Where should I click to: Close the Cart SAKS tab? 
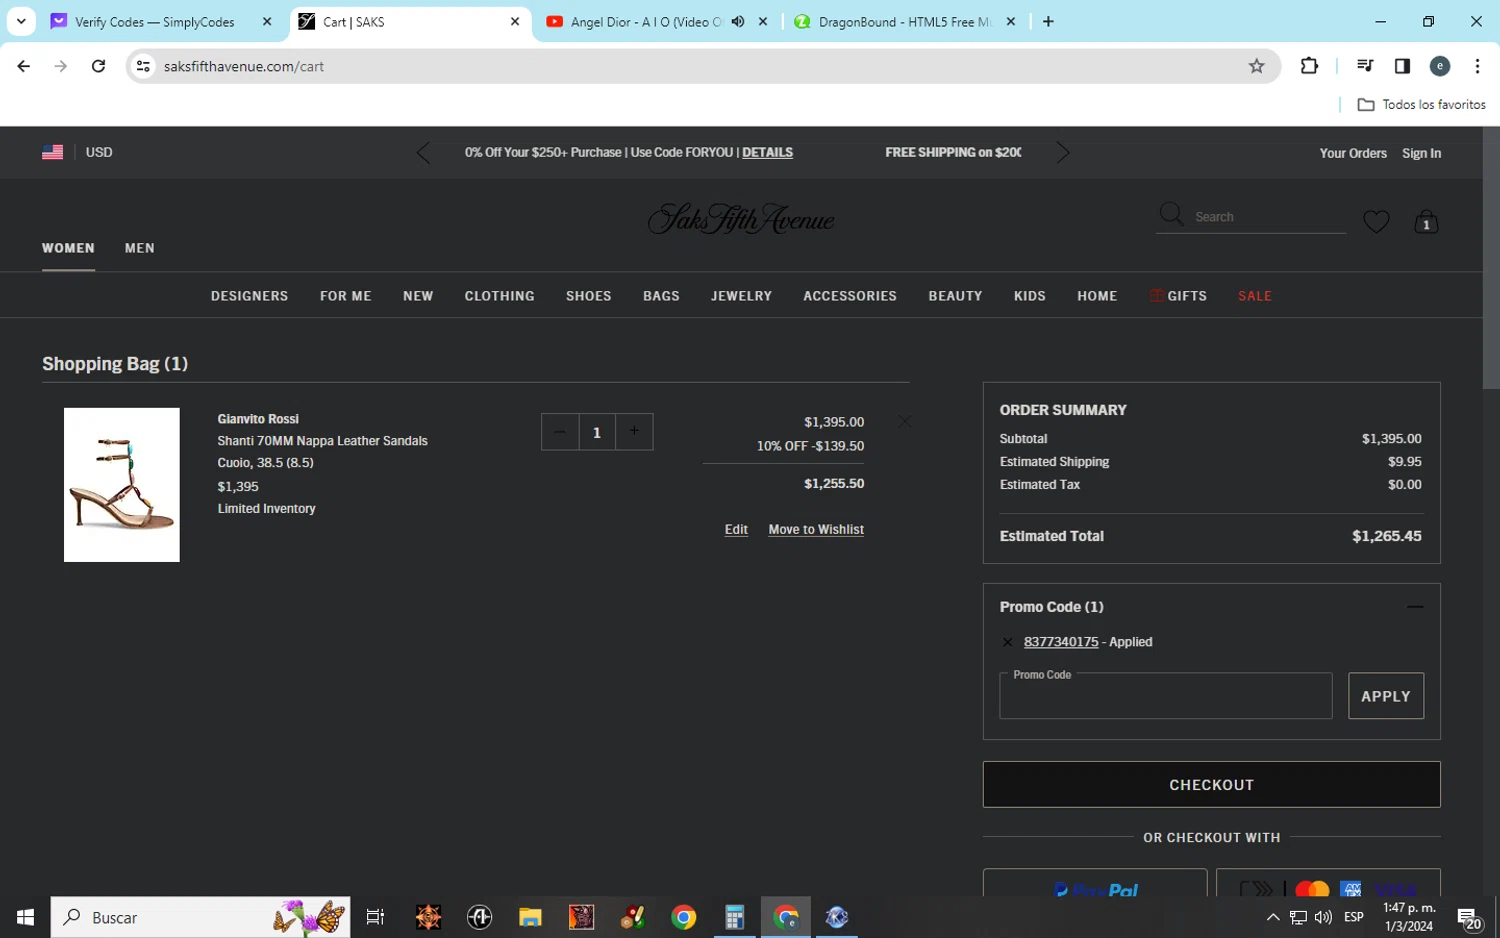515,21
